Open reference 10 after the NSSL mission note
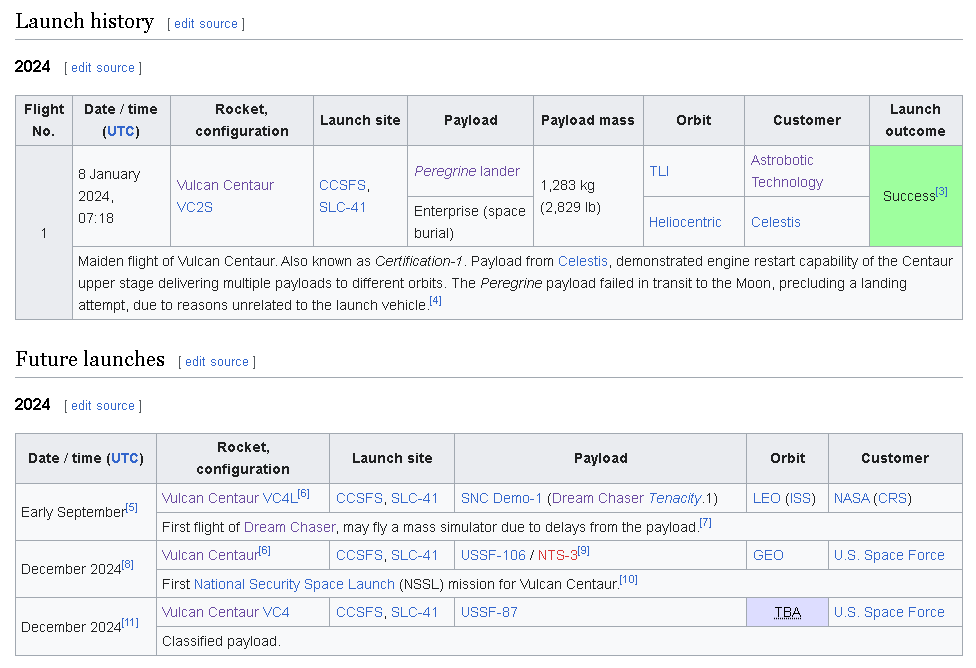The image size is (976, 668). coord(629,580)
